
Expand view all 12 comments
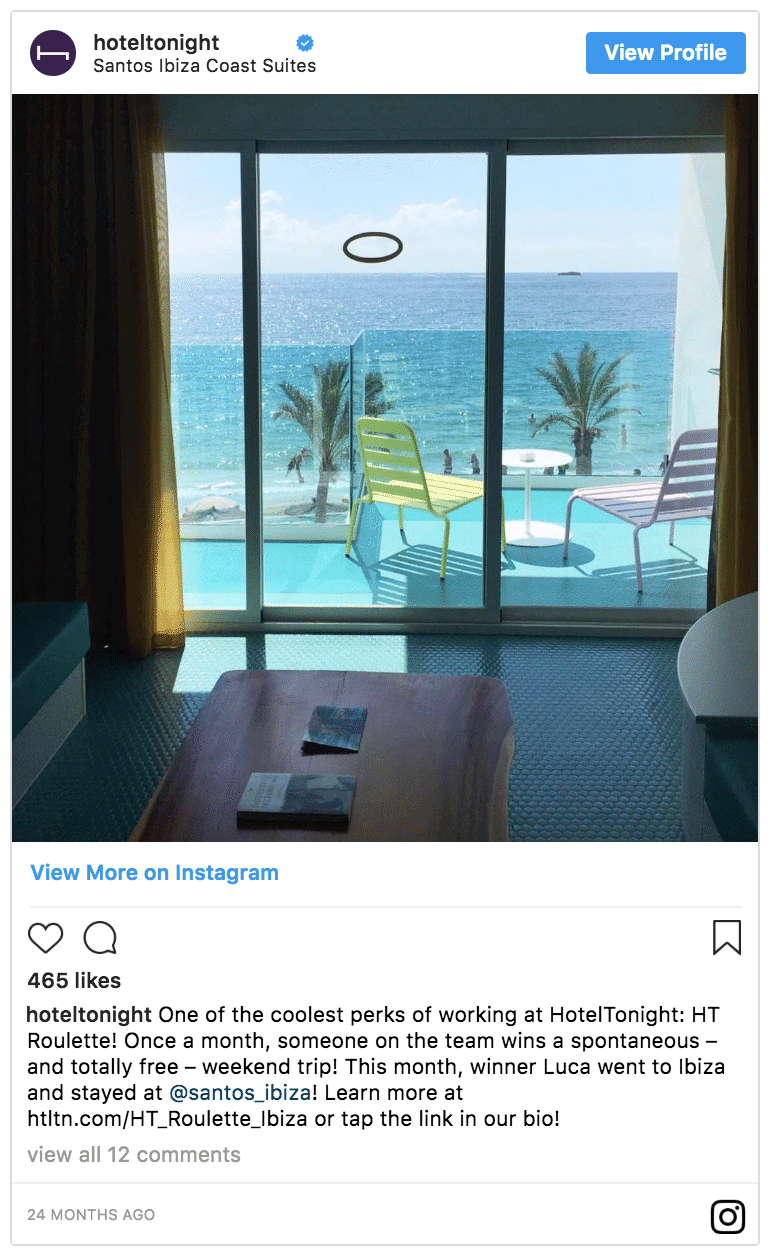134,1154
